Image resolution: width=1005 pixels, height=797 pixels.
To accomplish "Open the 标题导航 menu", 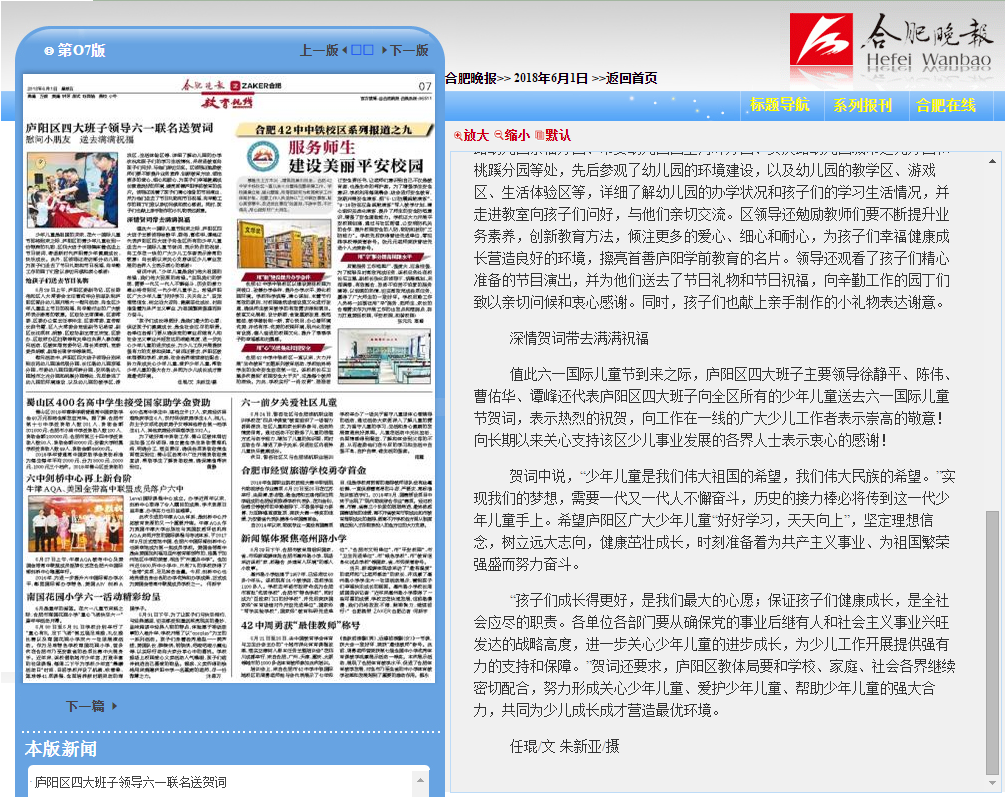I will (779, 105).
